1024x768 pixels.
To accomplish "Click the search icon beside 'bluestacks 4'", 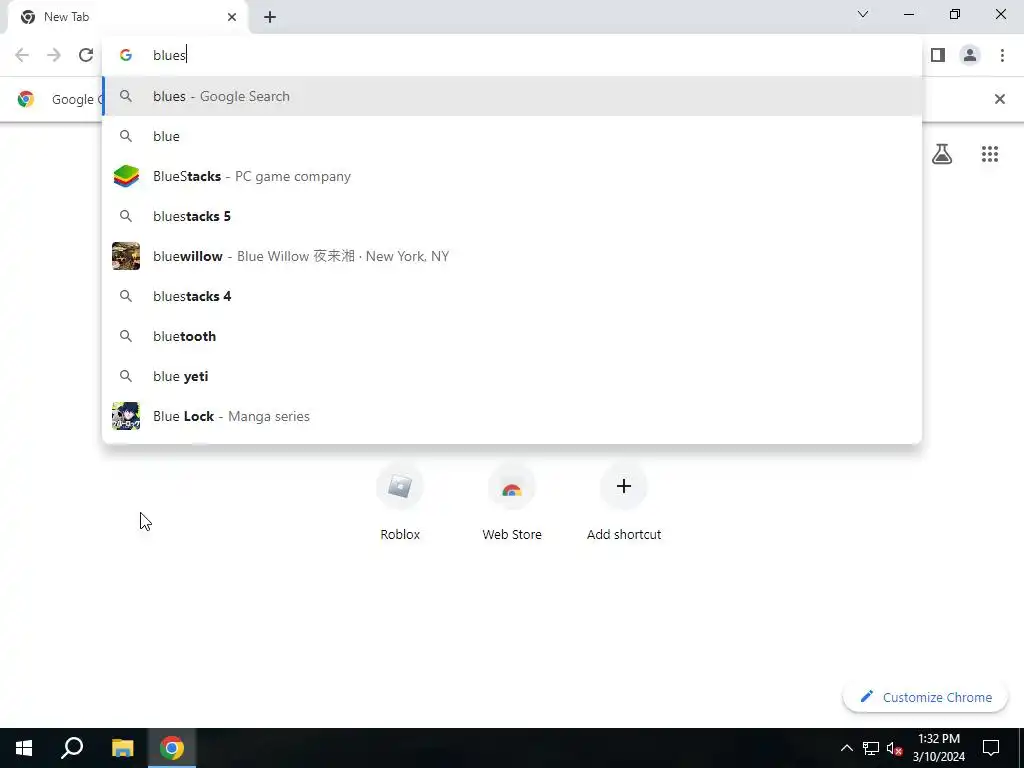I will tap(126, 296).
